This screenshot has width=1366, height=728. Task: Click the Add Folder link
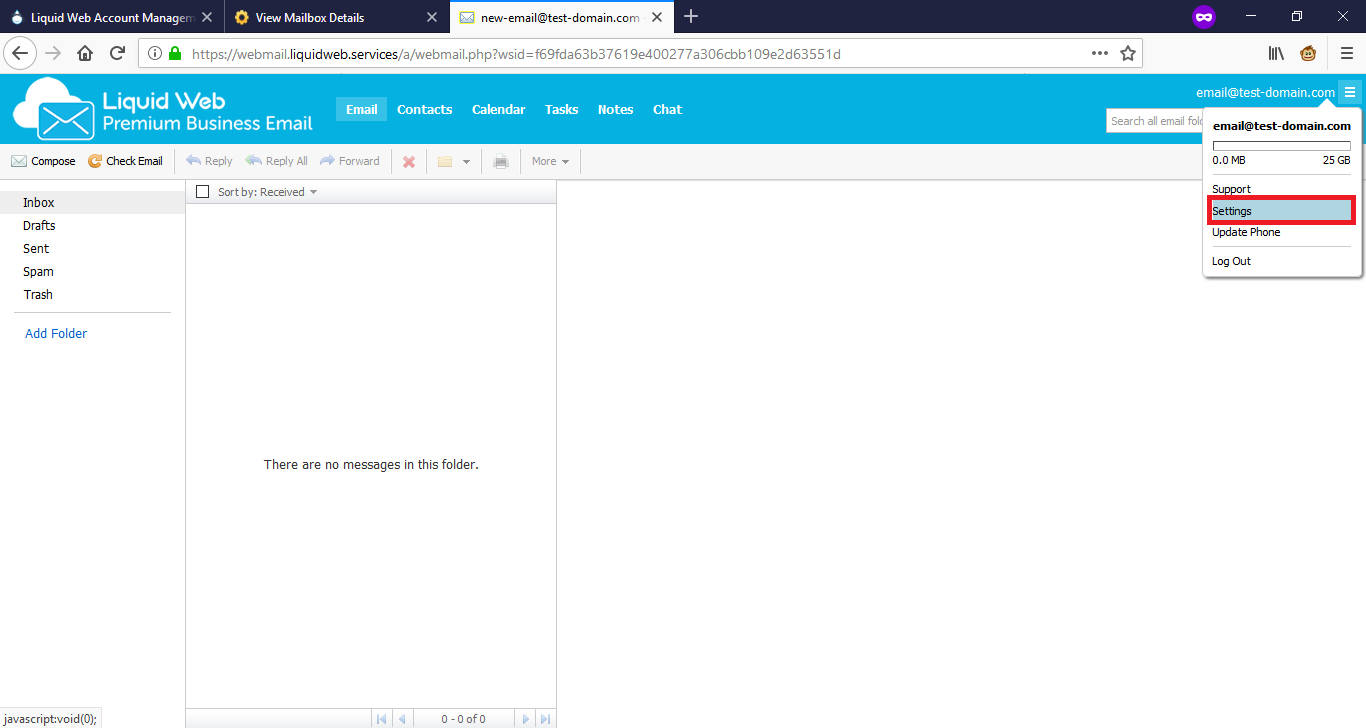[x=55, y=333]
